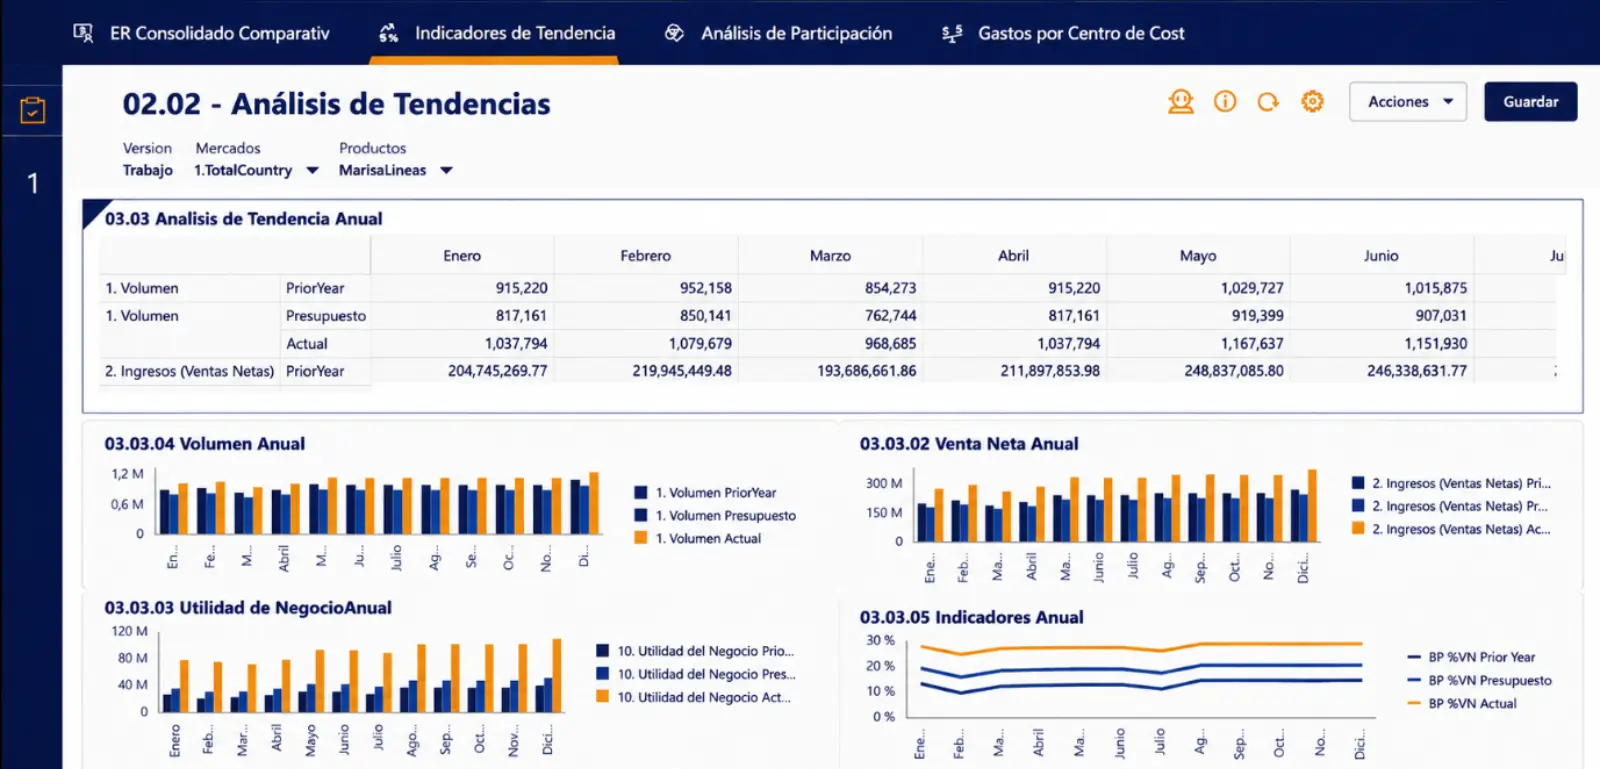Select the cell with value 1,037,794 under Enero

(x=462, y=344)
